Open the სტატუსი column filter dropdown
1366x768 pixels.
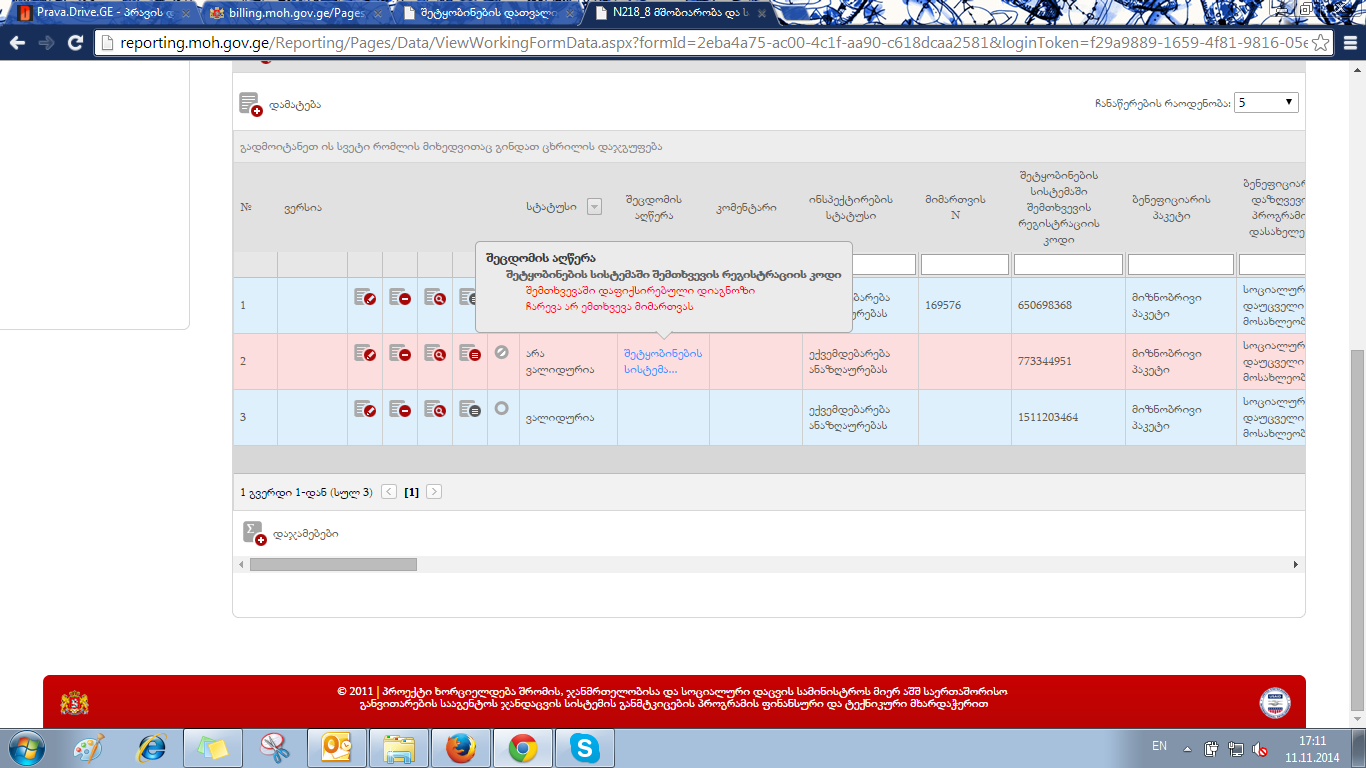pos(594,207)
